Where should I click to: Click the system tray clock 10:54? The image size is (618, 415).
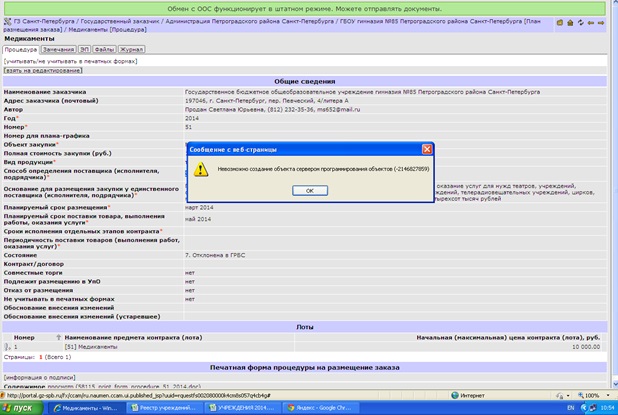tap(607, 408)
